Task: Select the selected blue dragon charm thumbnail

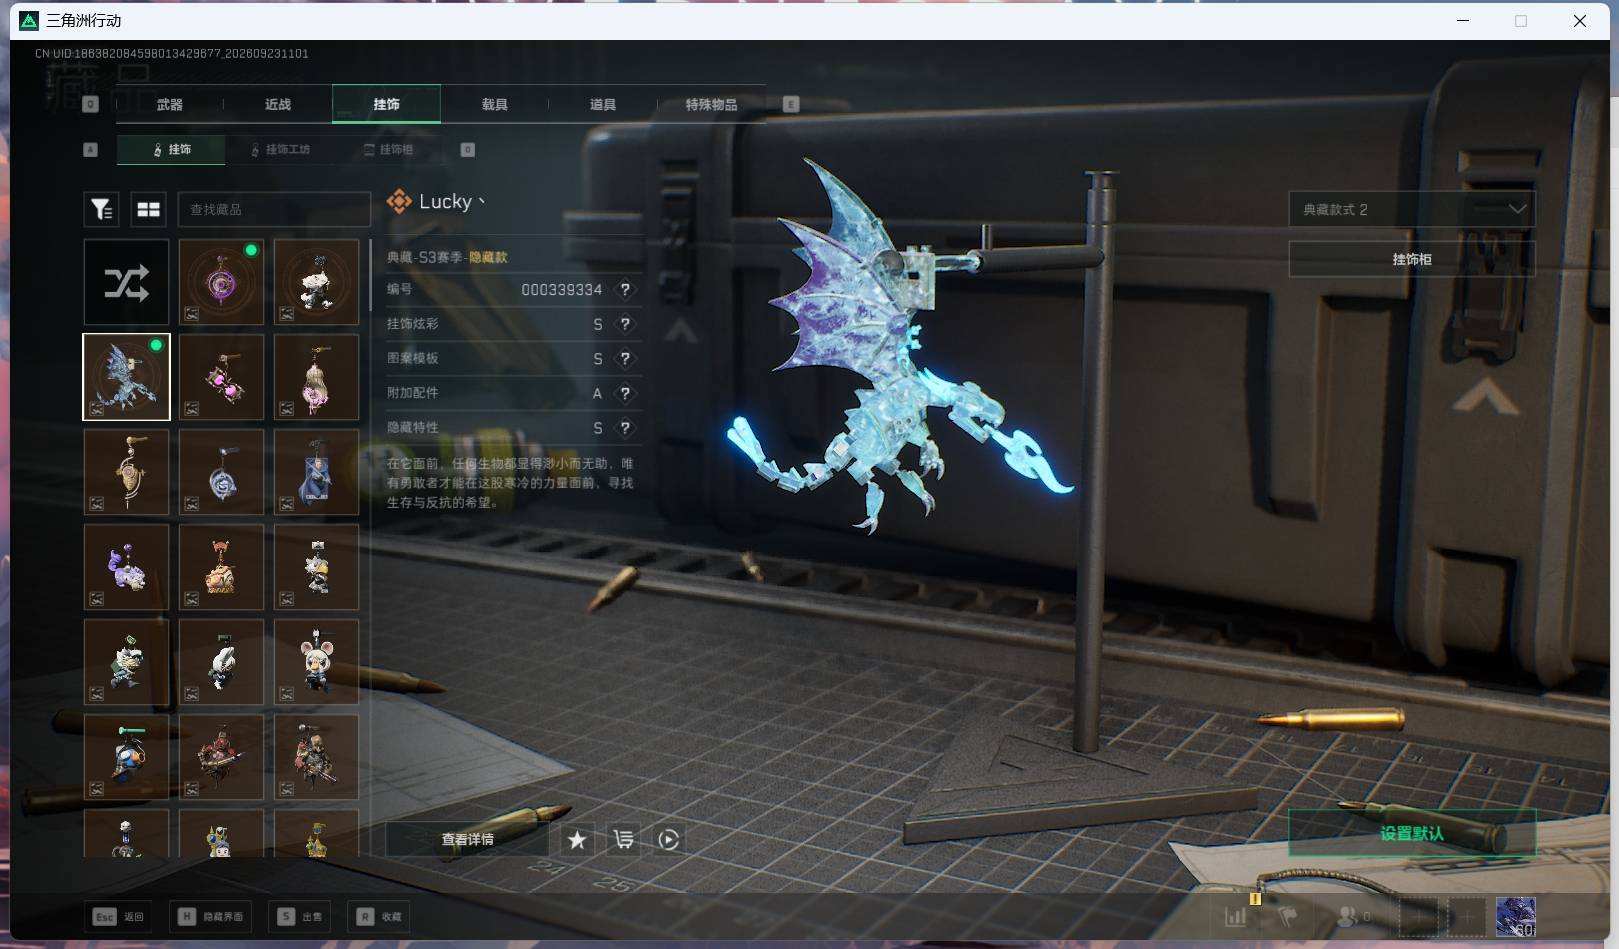Action: point(126,377)
